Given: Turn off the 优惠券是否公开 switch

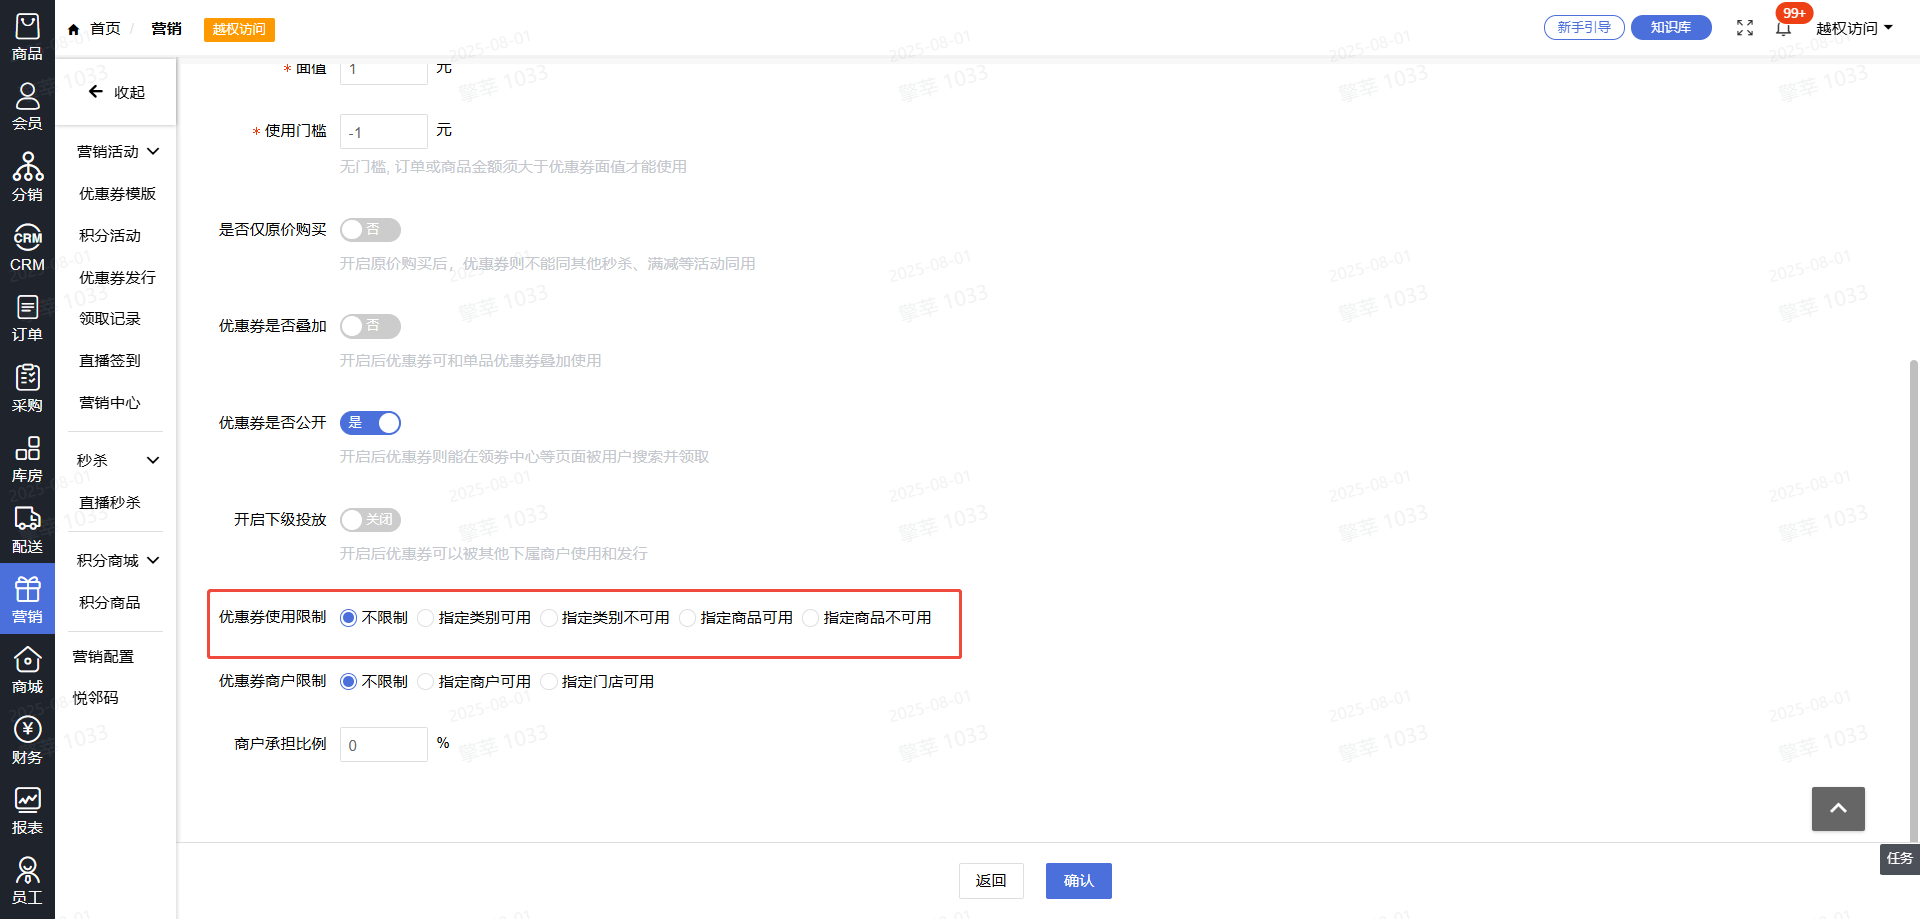Looking at the screenshot, I should (370, 423).
